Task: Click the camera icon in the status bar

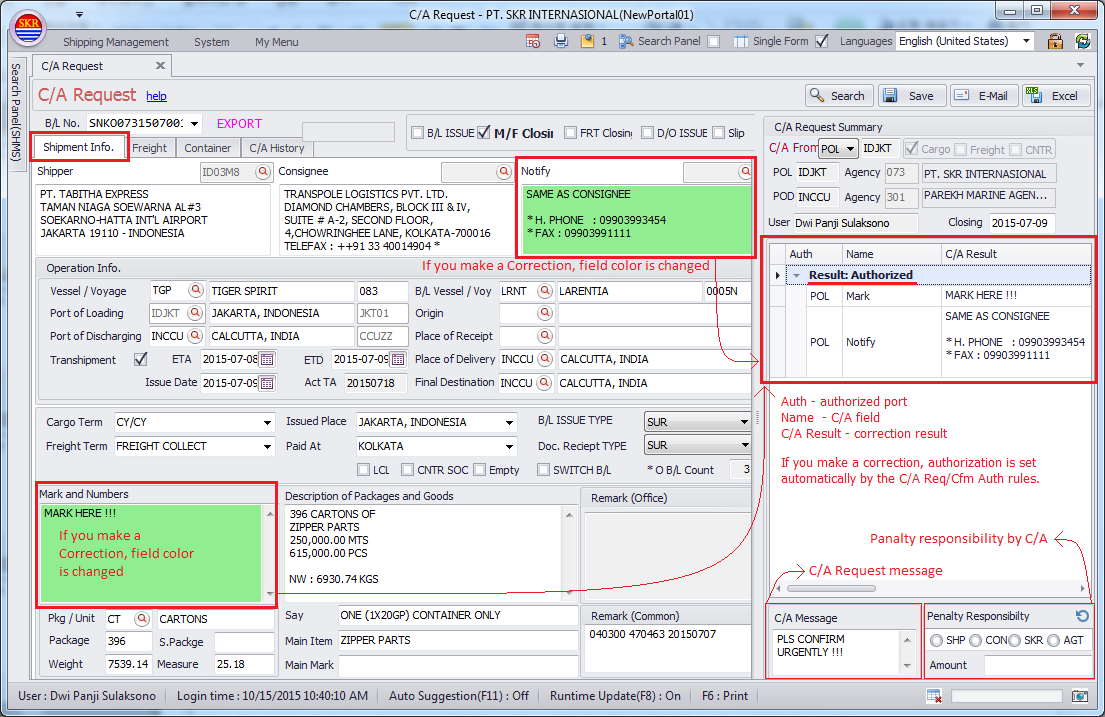Action: pyautogui.click(x=1080, y=696)
